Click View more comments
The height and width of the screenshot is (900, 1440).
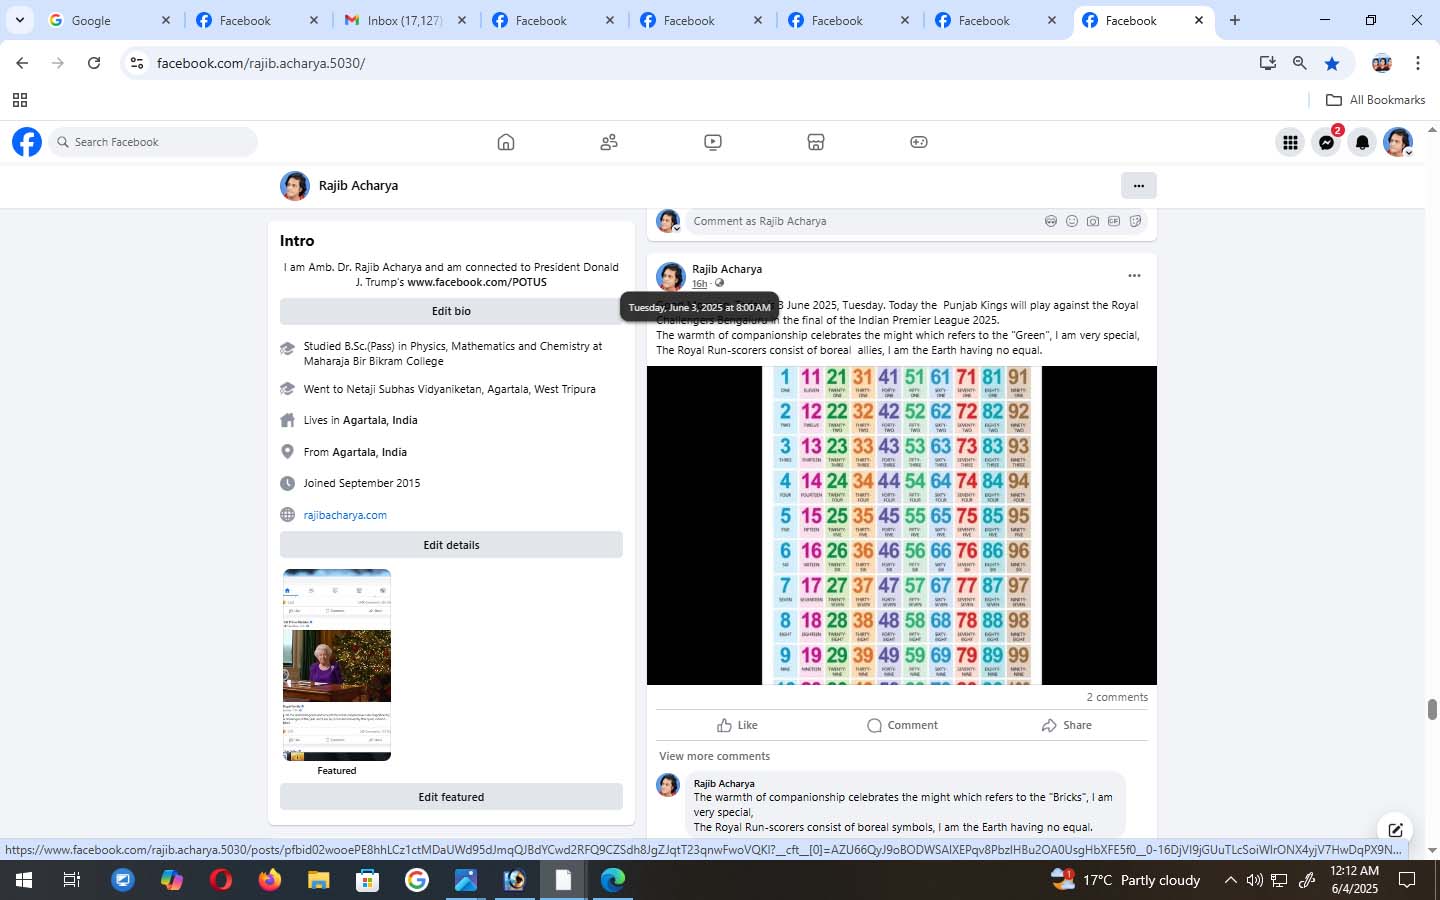(714, 756)
